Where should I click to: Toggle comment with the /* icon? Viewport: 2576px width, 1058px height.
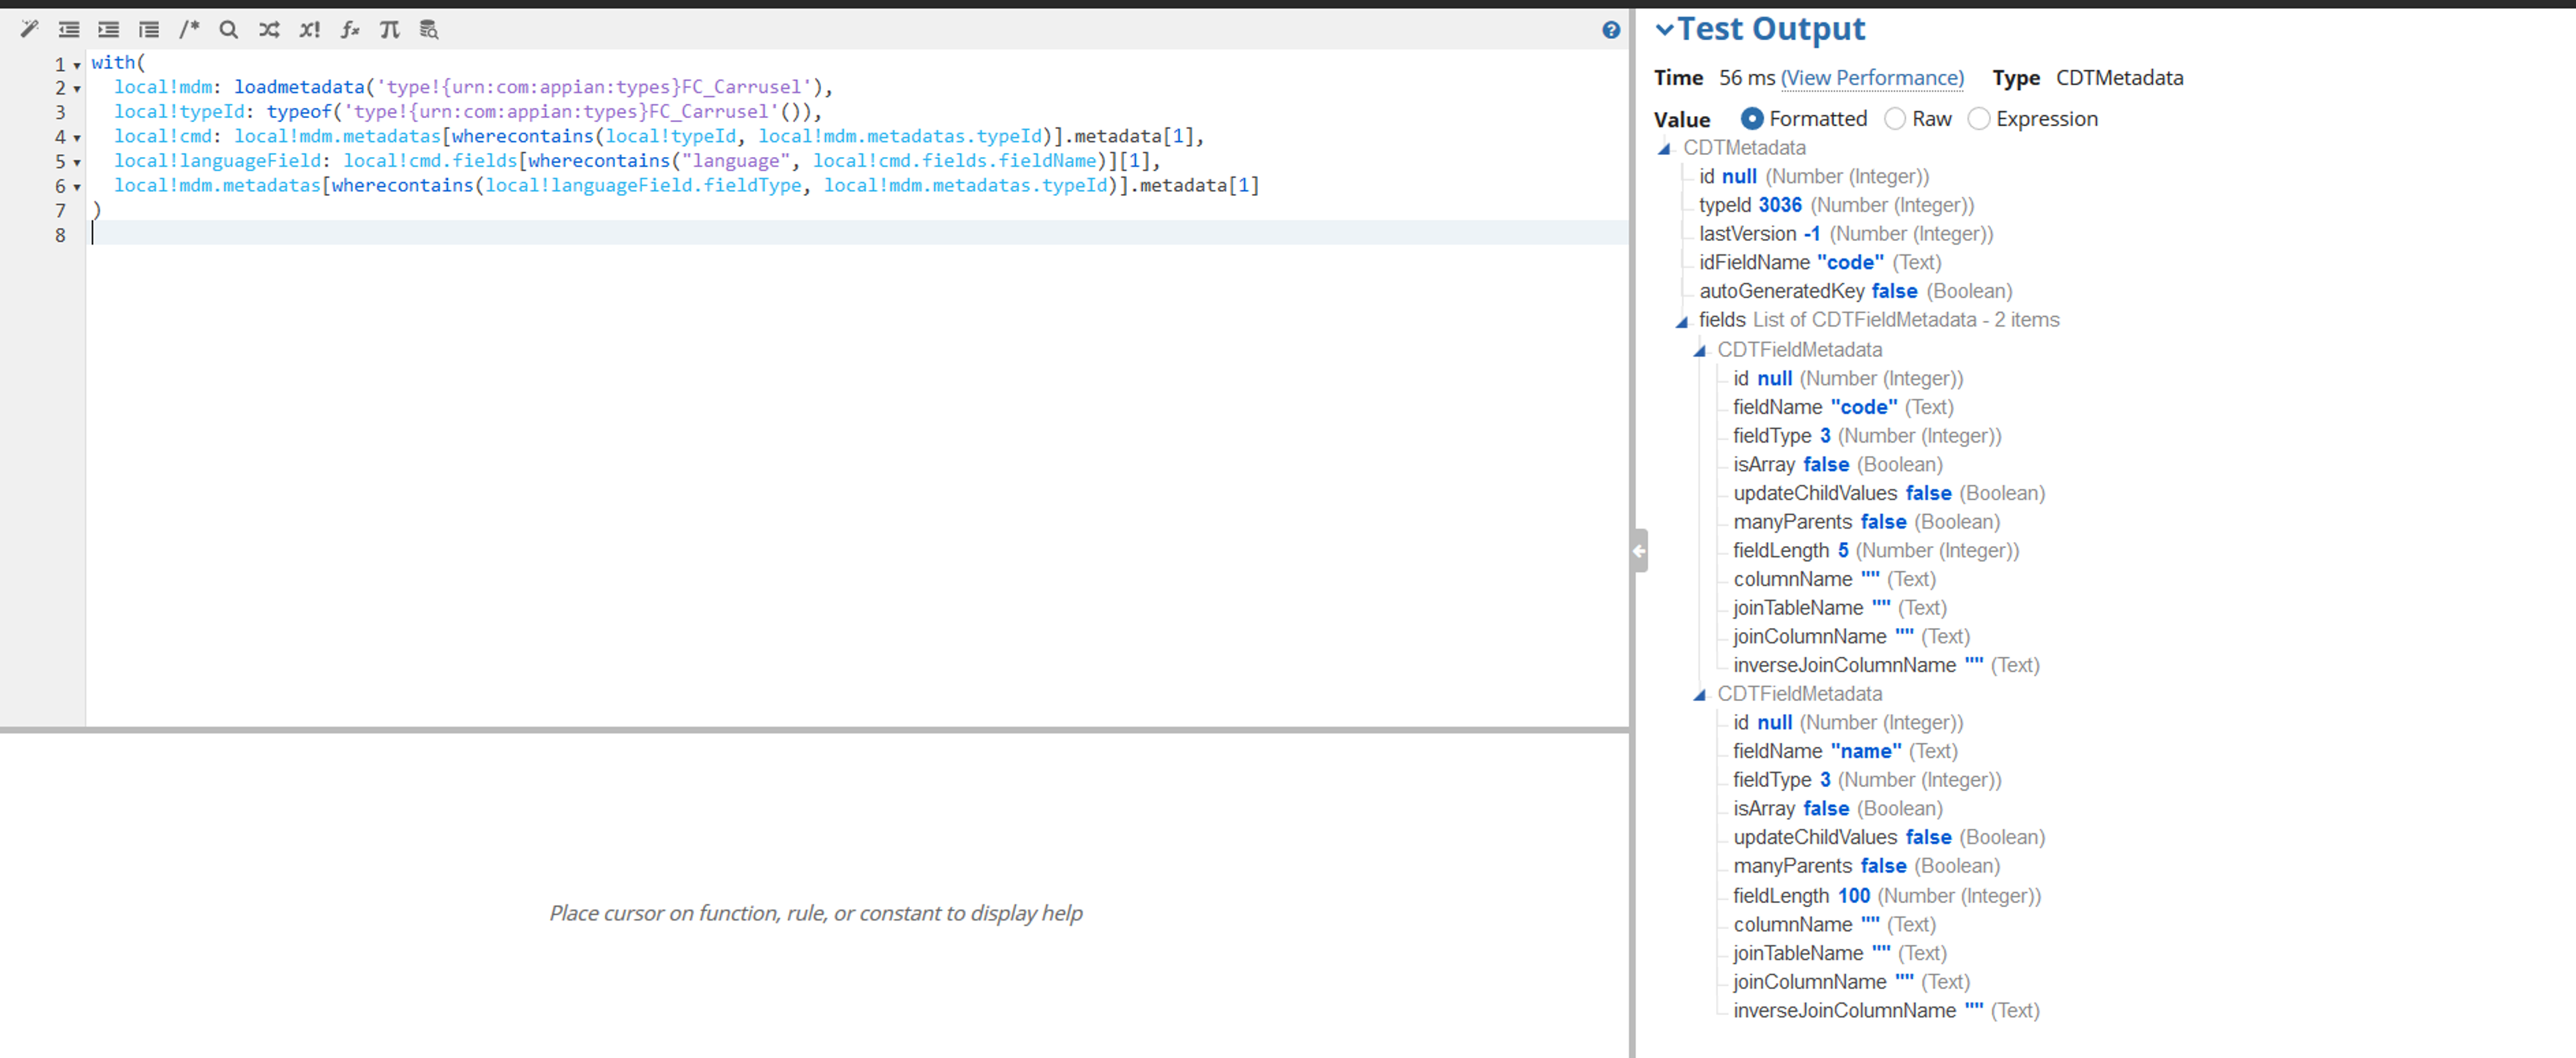(x=189, y=29)
